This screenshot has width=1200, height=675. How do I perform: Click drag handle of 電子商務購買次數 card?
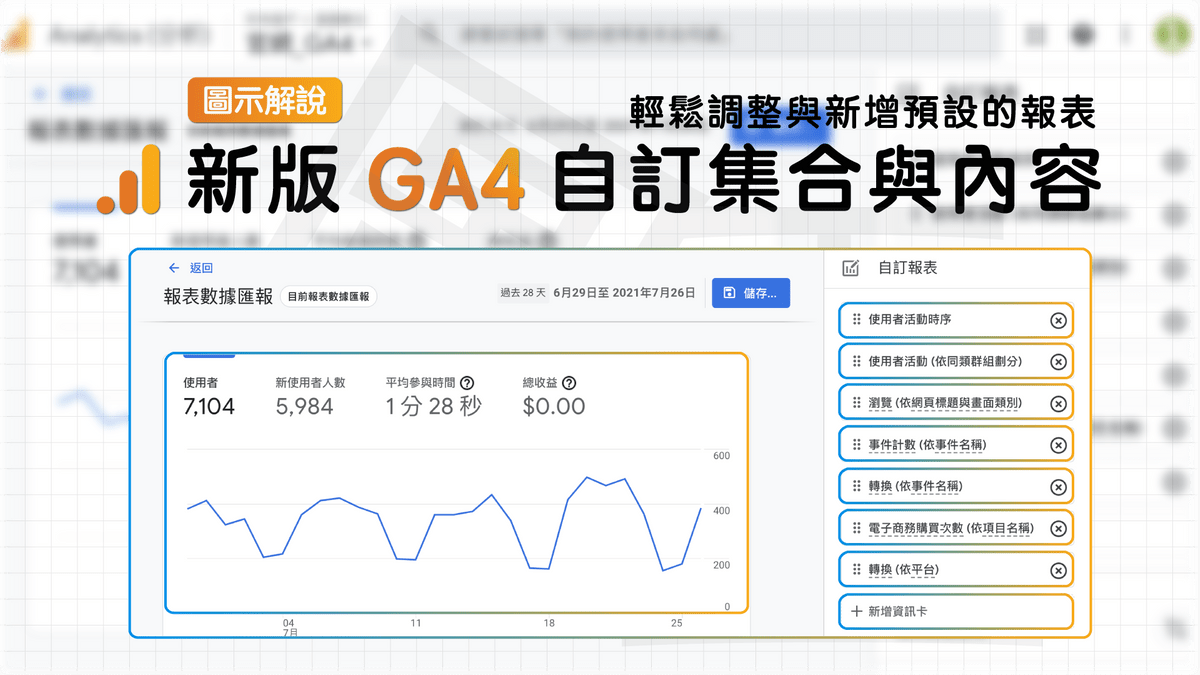coord(856,528)
